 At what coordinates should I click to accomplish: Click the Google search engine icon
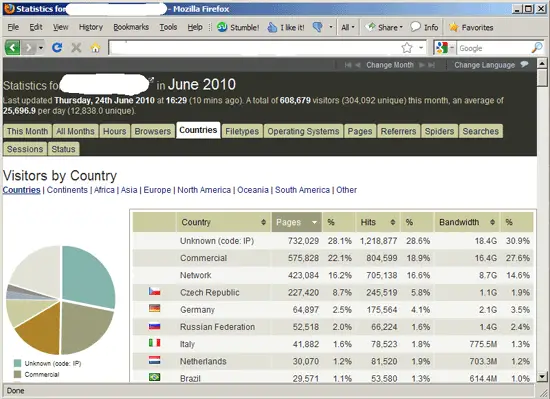(442, 47)
